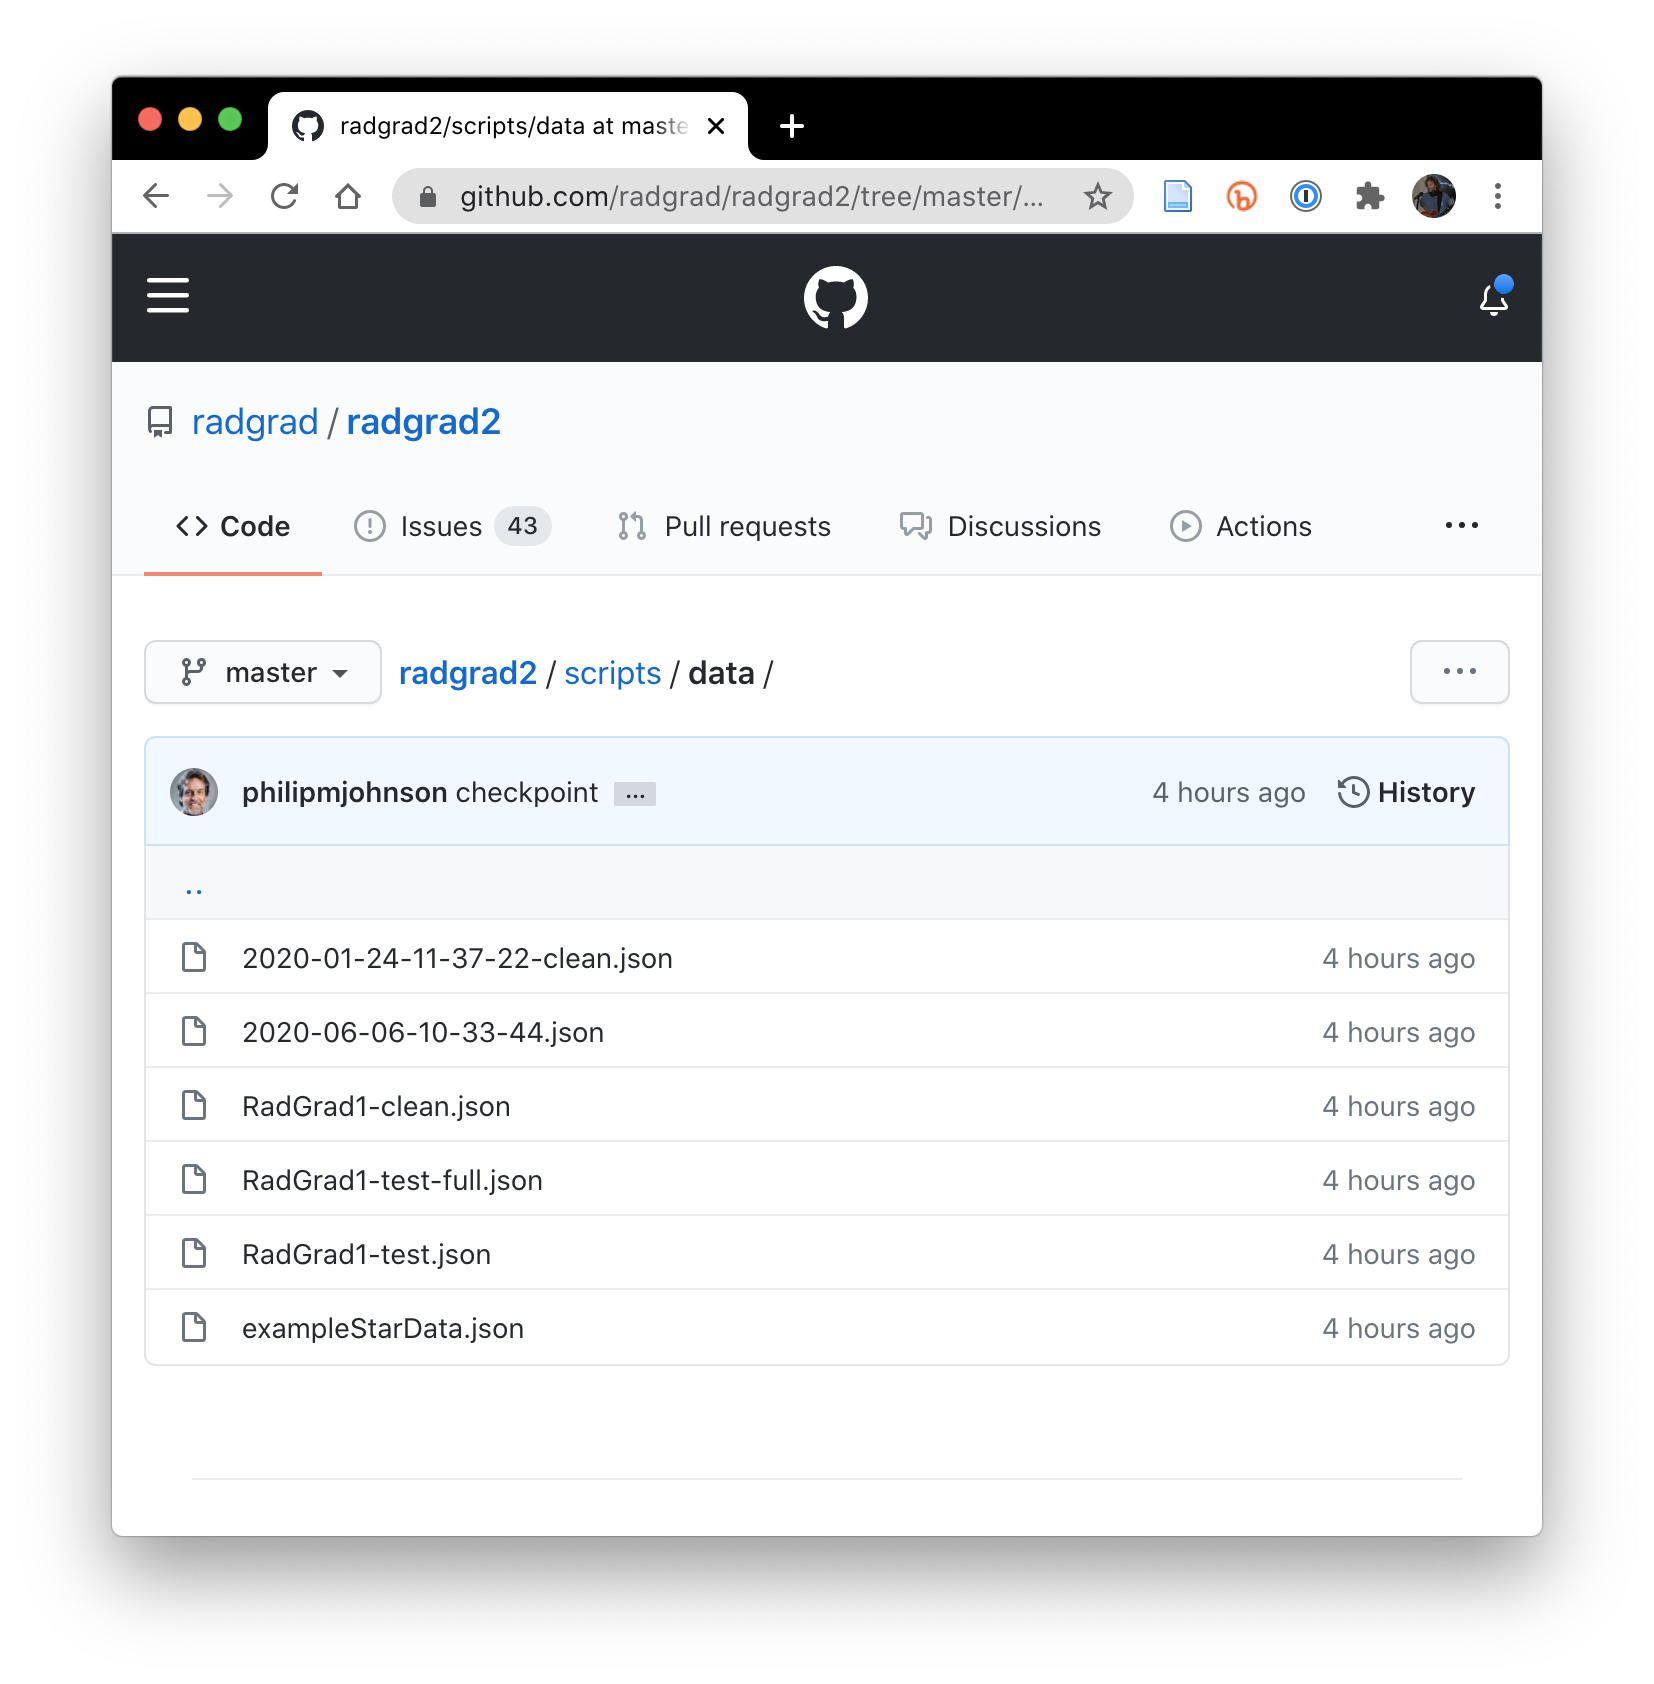Click '4 hours ago' for RadGrad1-test.json
1654x1684 pixels.
pos(1399,1254)
